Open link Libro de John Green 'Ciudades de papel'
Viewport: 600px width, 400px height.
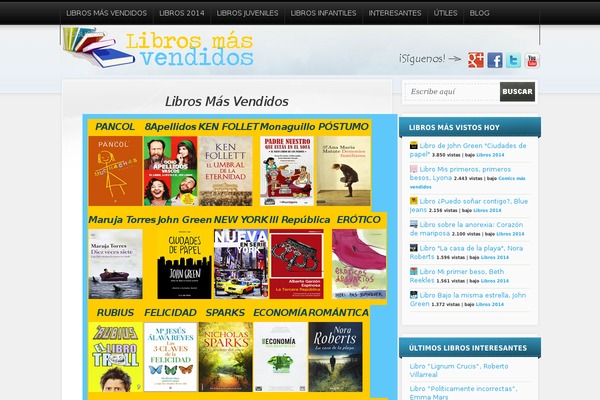click(468, 150)
